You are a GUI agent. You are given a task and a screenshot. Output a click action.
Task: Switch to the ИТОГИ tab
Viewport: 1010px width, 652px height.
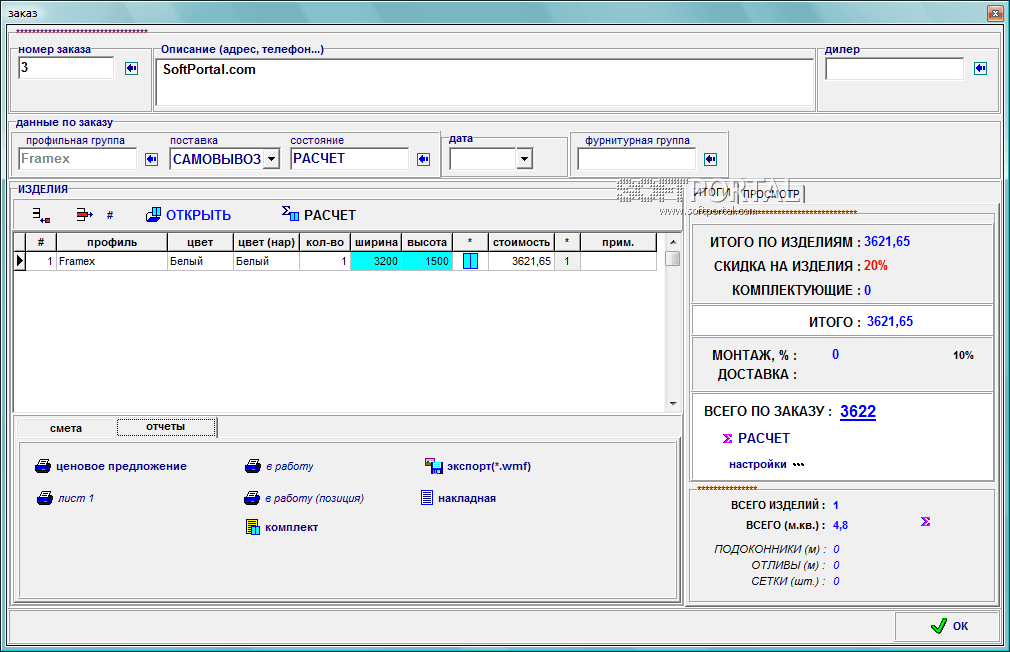[x=712, y=192]
